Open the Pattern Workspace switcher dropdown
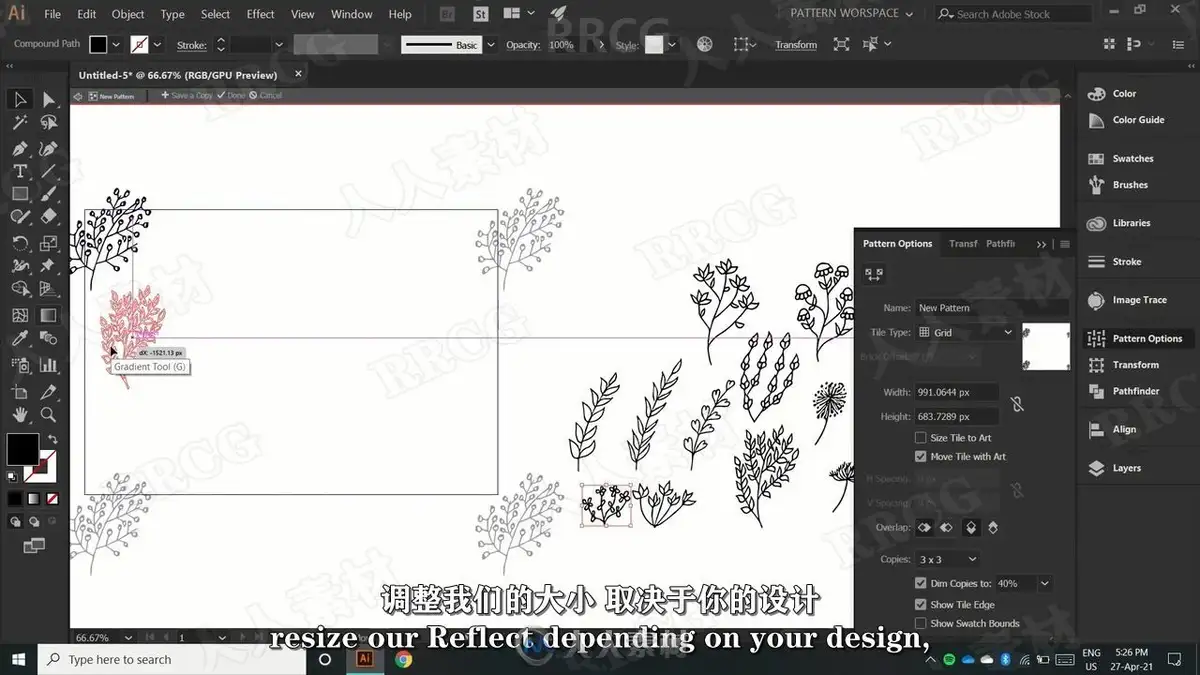This screenshot has width=1200, height=675. pos(851,13)
